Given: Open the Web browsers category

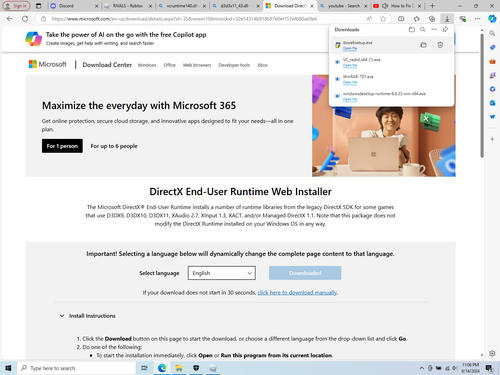Looking at the screenshot, I should (197, 65).
